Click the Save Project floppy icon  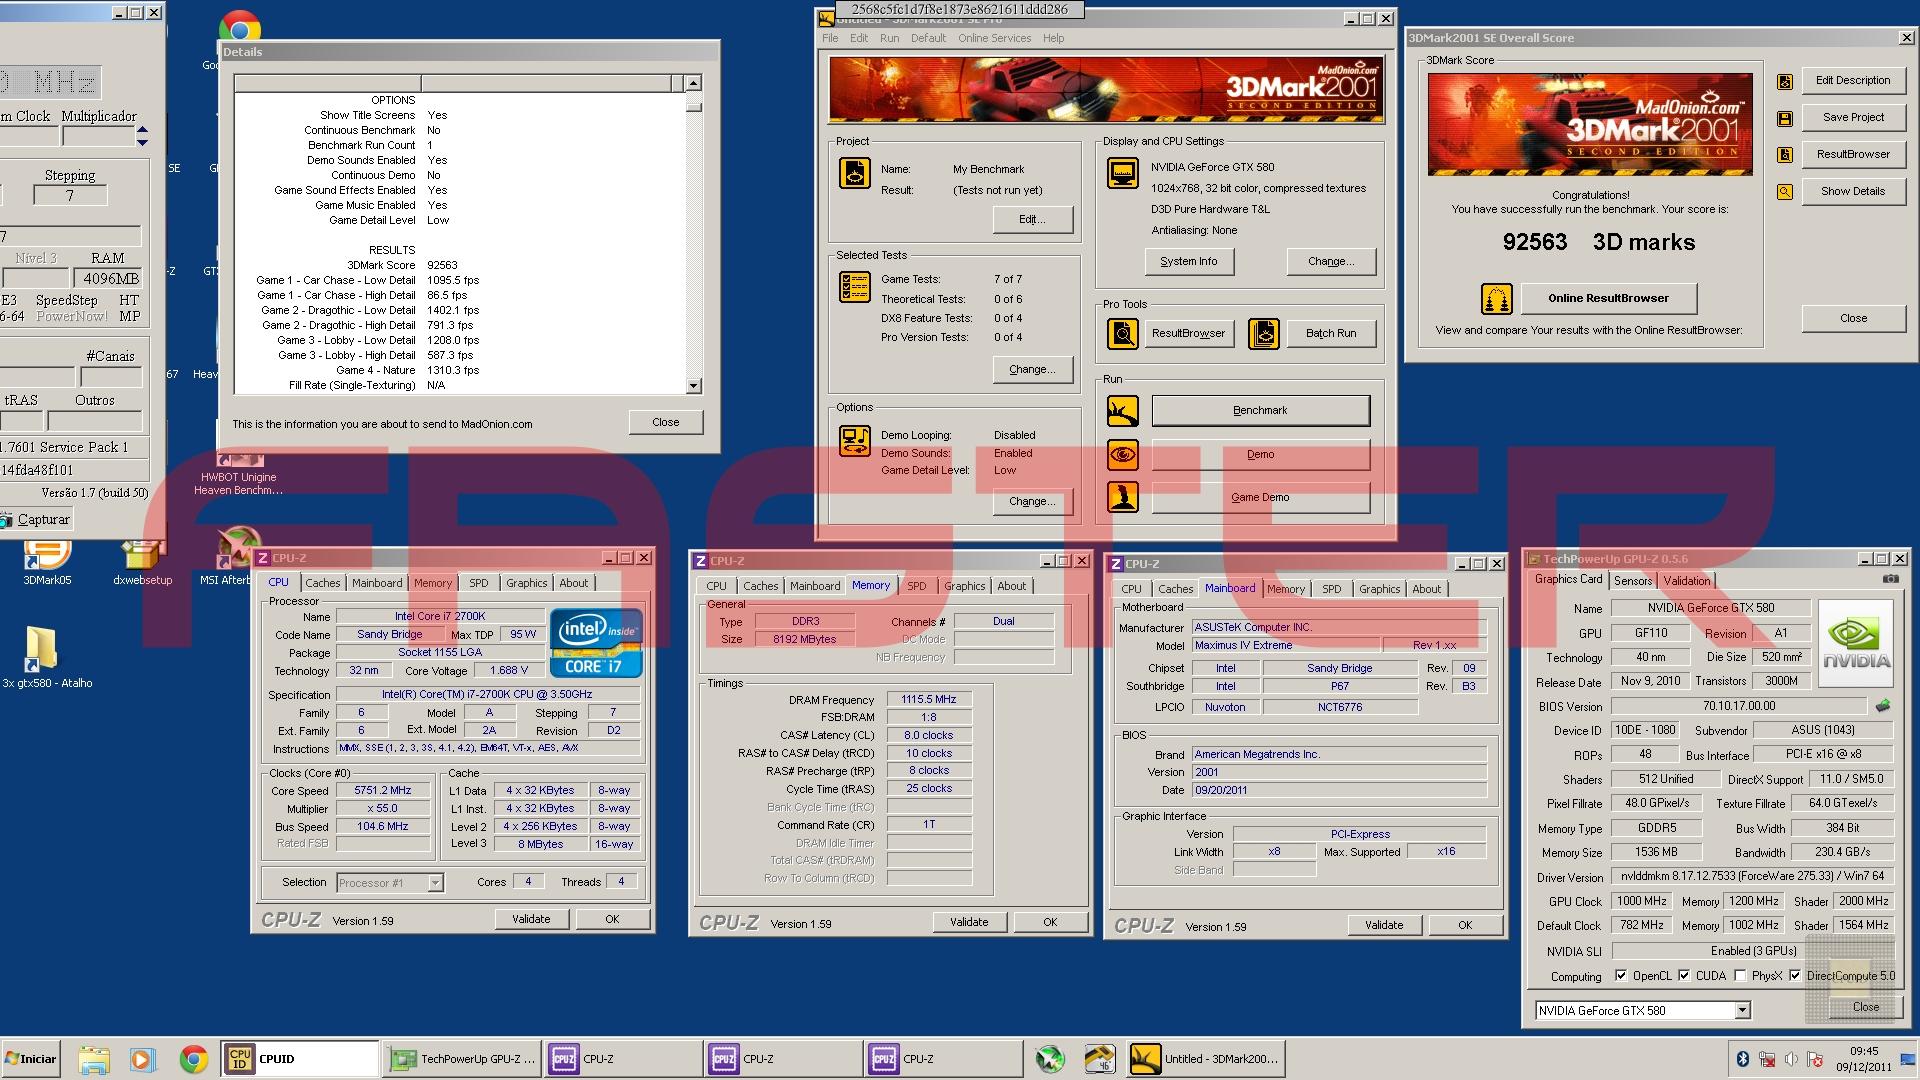[x=1785, y=119]
